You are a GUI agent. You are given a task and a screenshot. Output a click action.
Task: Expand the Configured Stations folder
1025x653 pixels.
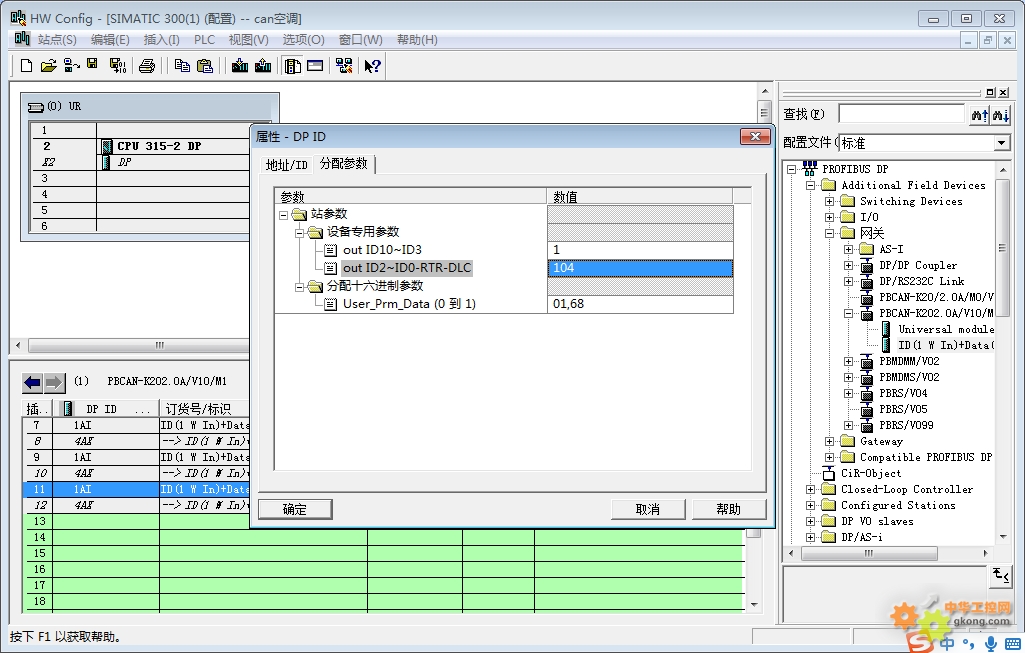tap(811, 505)
